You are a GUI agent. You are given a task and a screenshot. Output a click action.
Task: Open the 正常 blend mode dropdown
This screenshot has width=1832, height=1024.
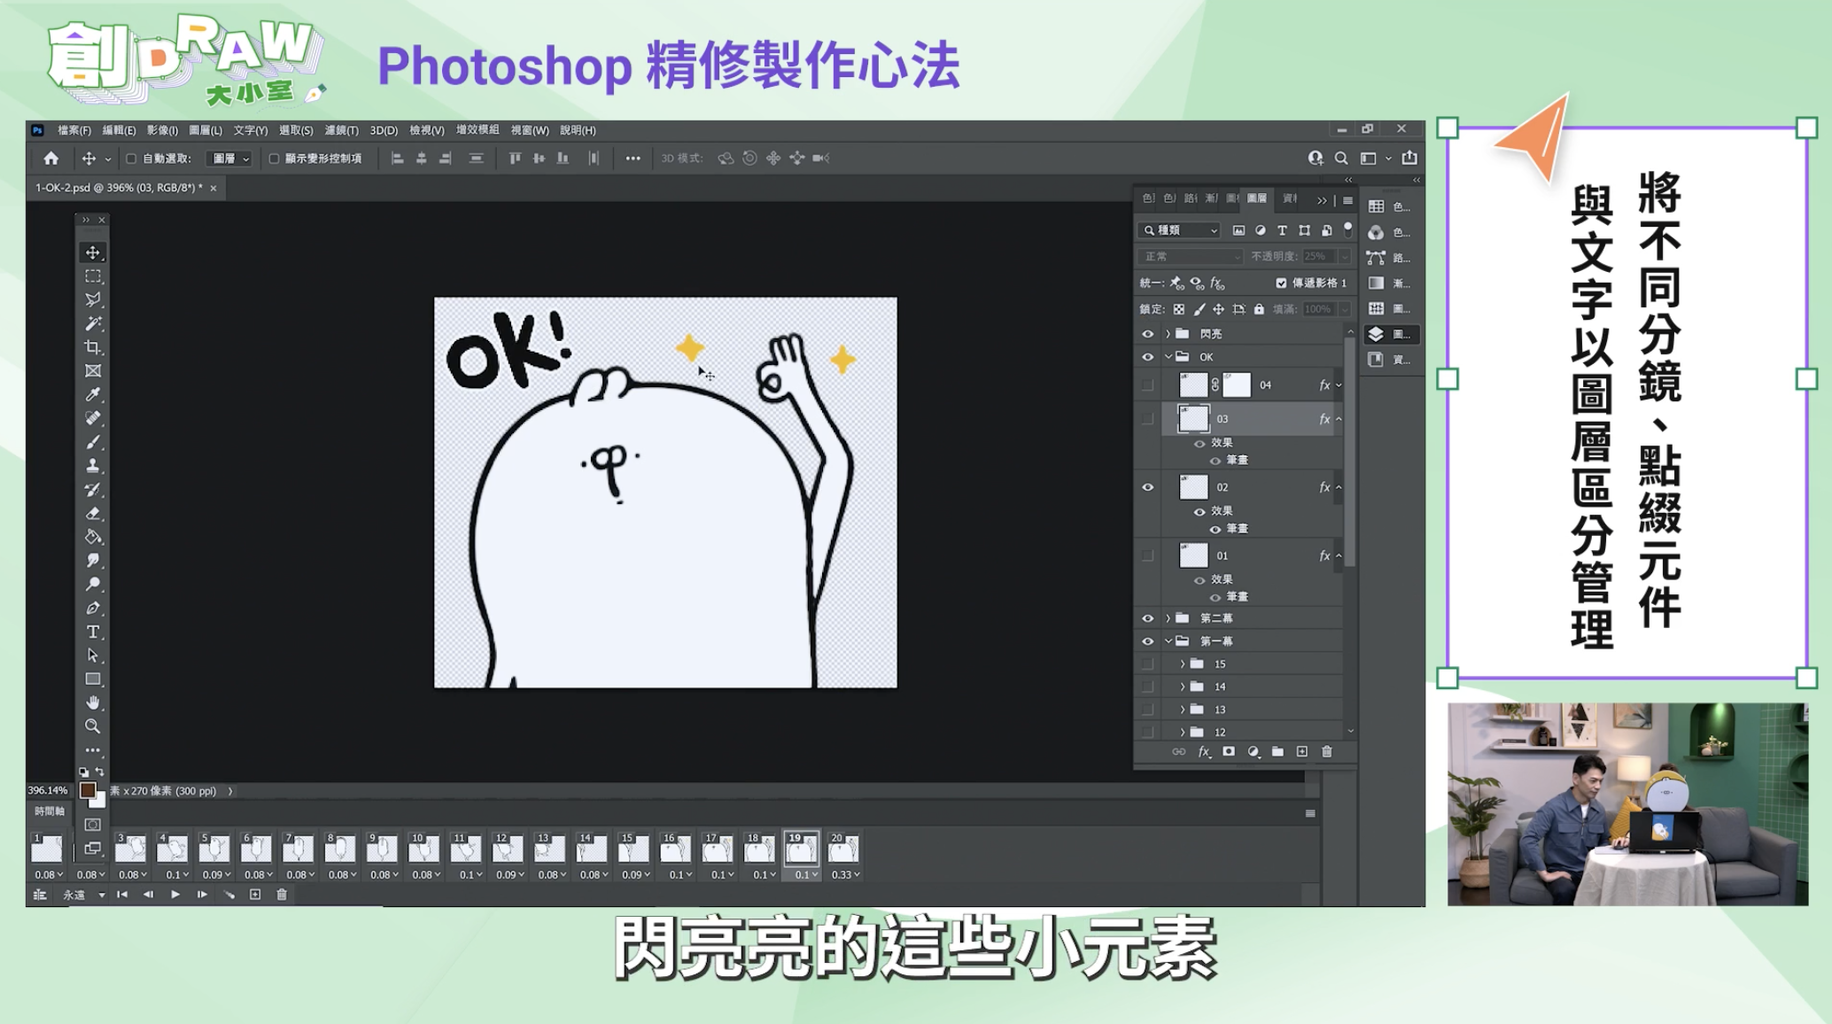[1191, 257]
